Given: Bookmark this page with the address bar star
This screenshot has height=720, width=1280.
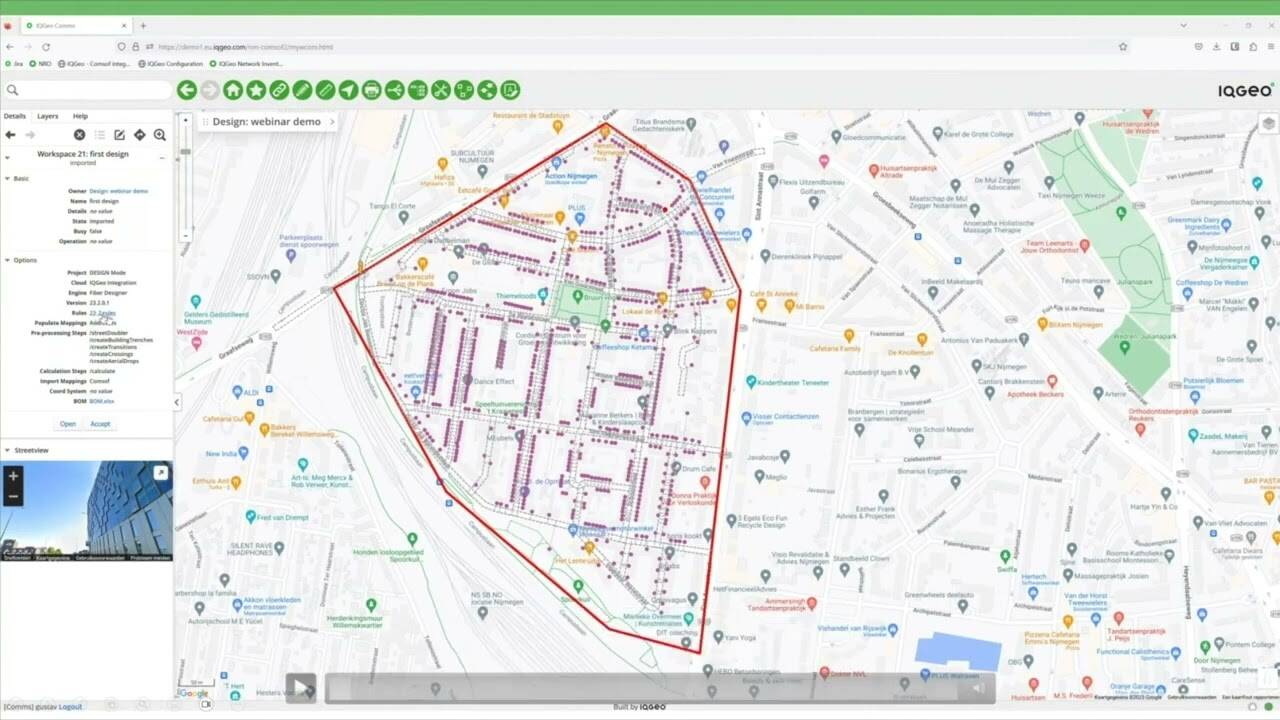Looking at the screenshot, I should pyautogui.click(x=1123, y=47).
